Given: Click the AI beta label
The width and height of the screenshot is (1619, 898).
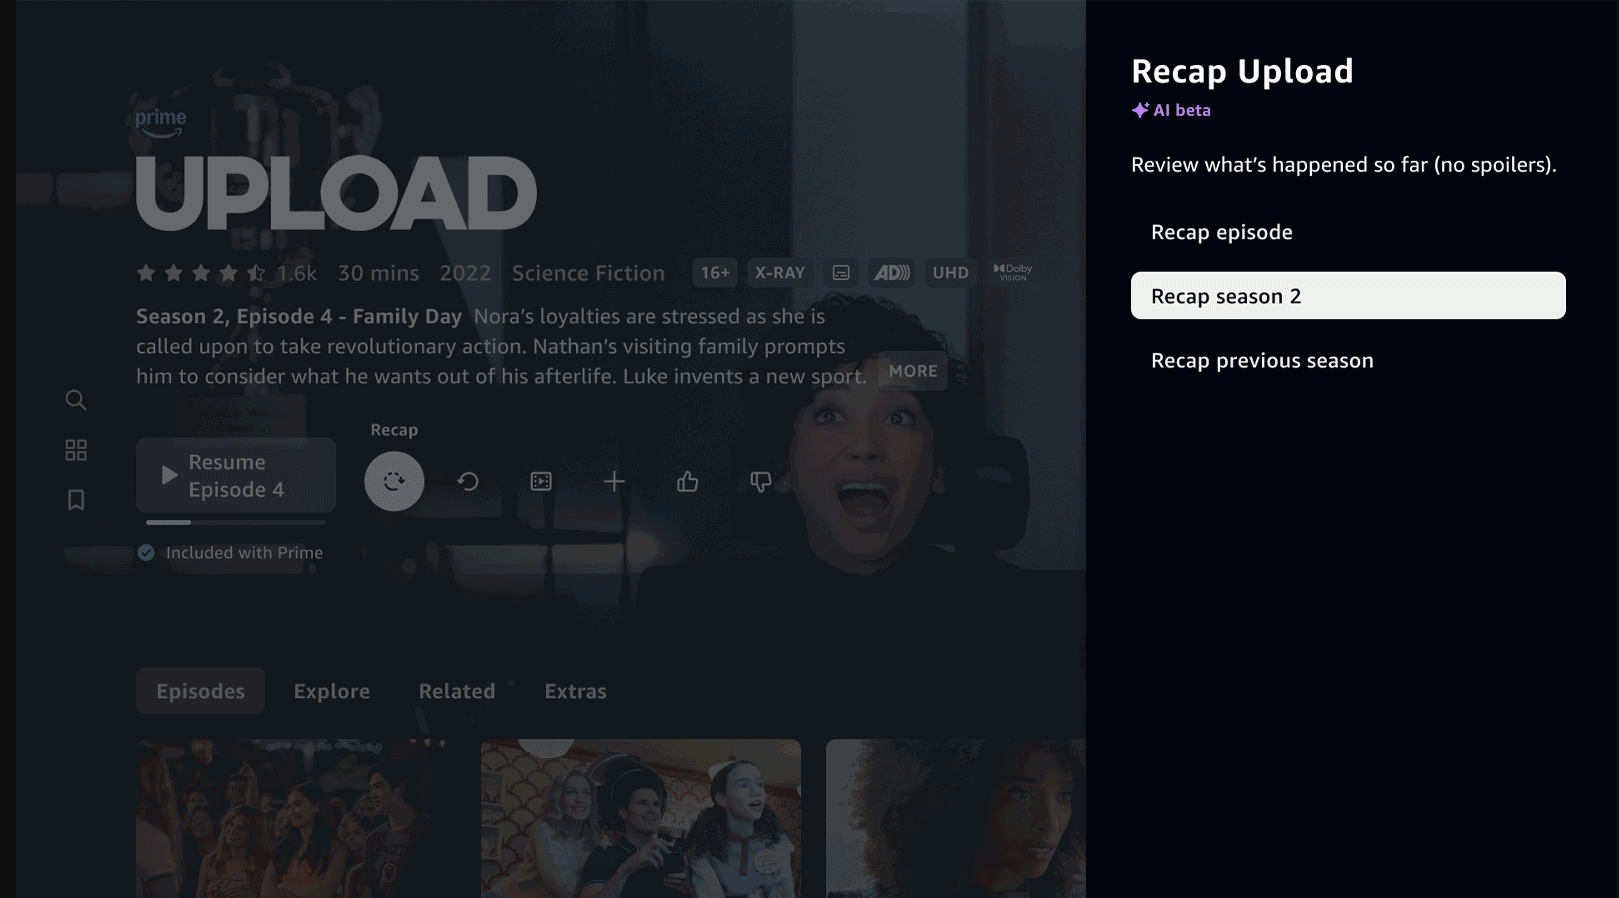Looking at the screenshot, I should pos(1182,110).
